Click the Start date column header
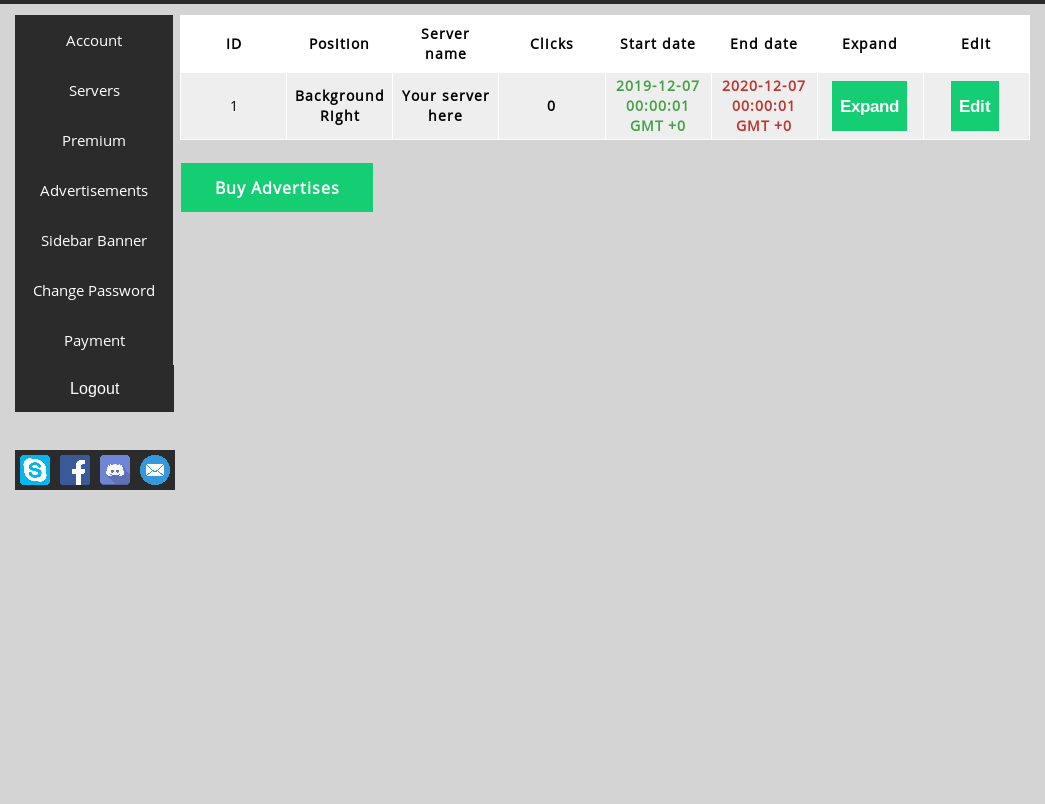This screenshot has height=804, width=1045. click(x=657, y=44)
